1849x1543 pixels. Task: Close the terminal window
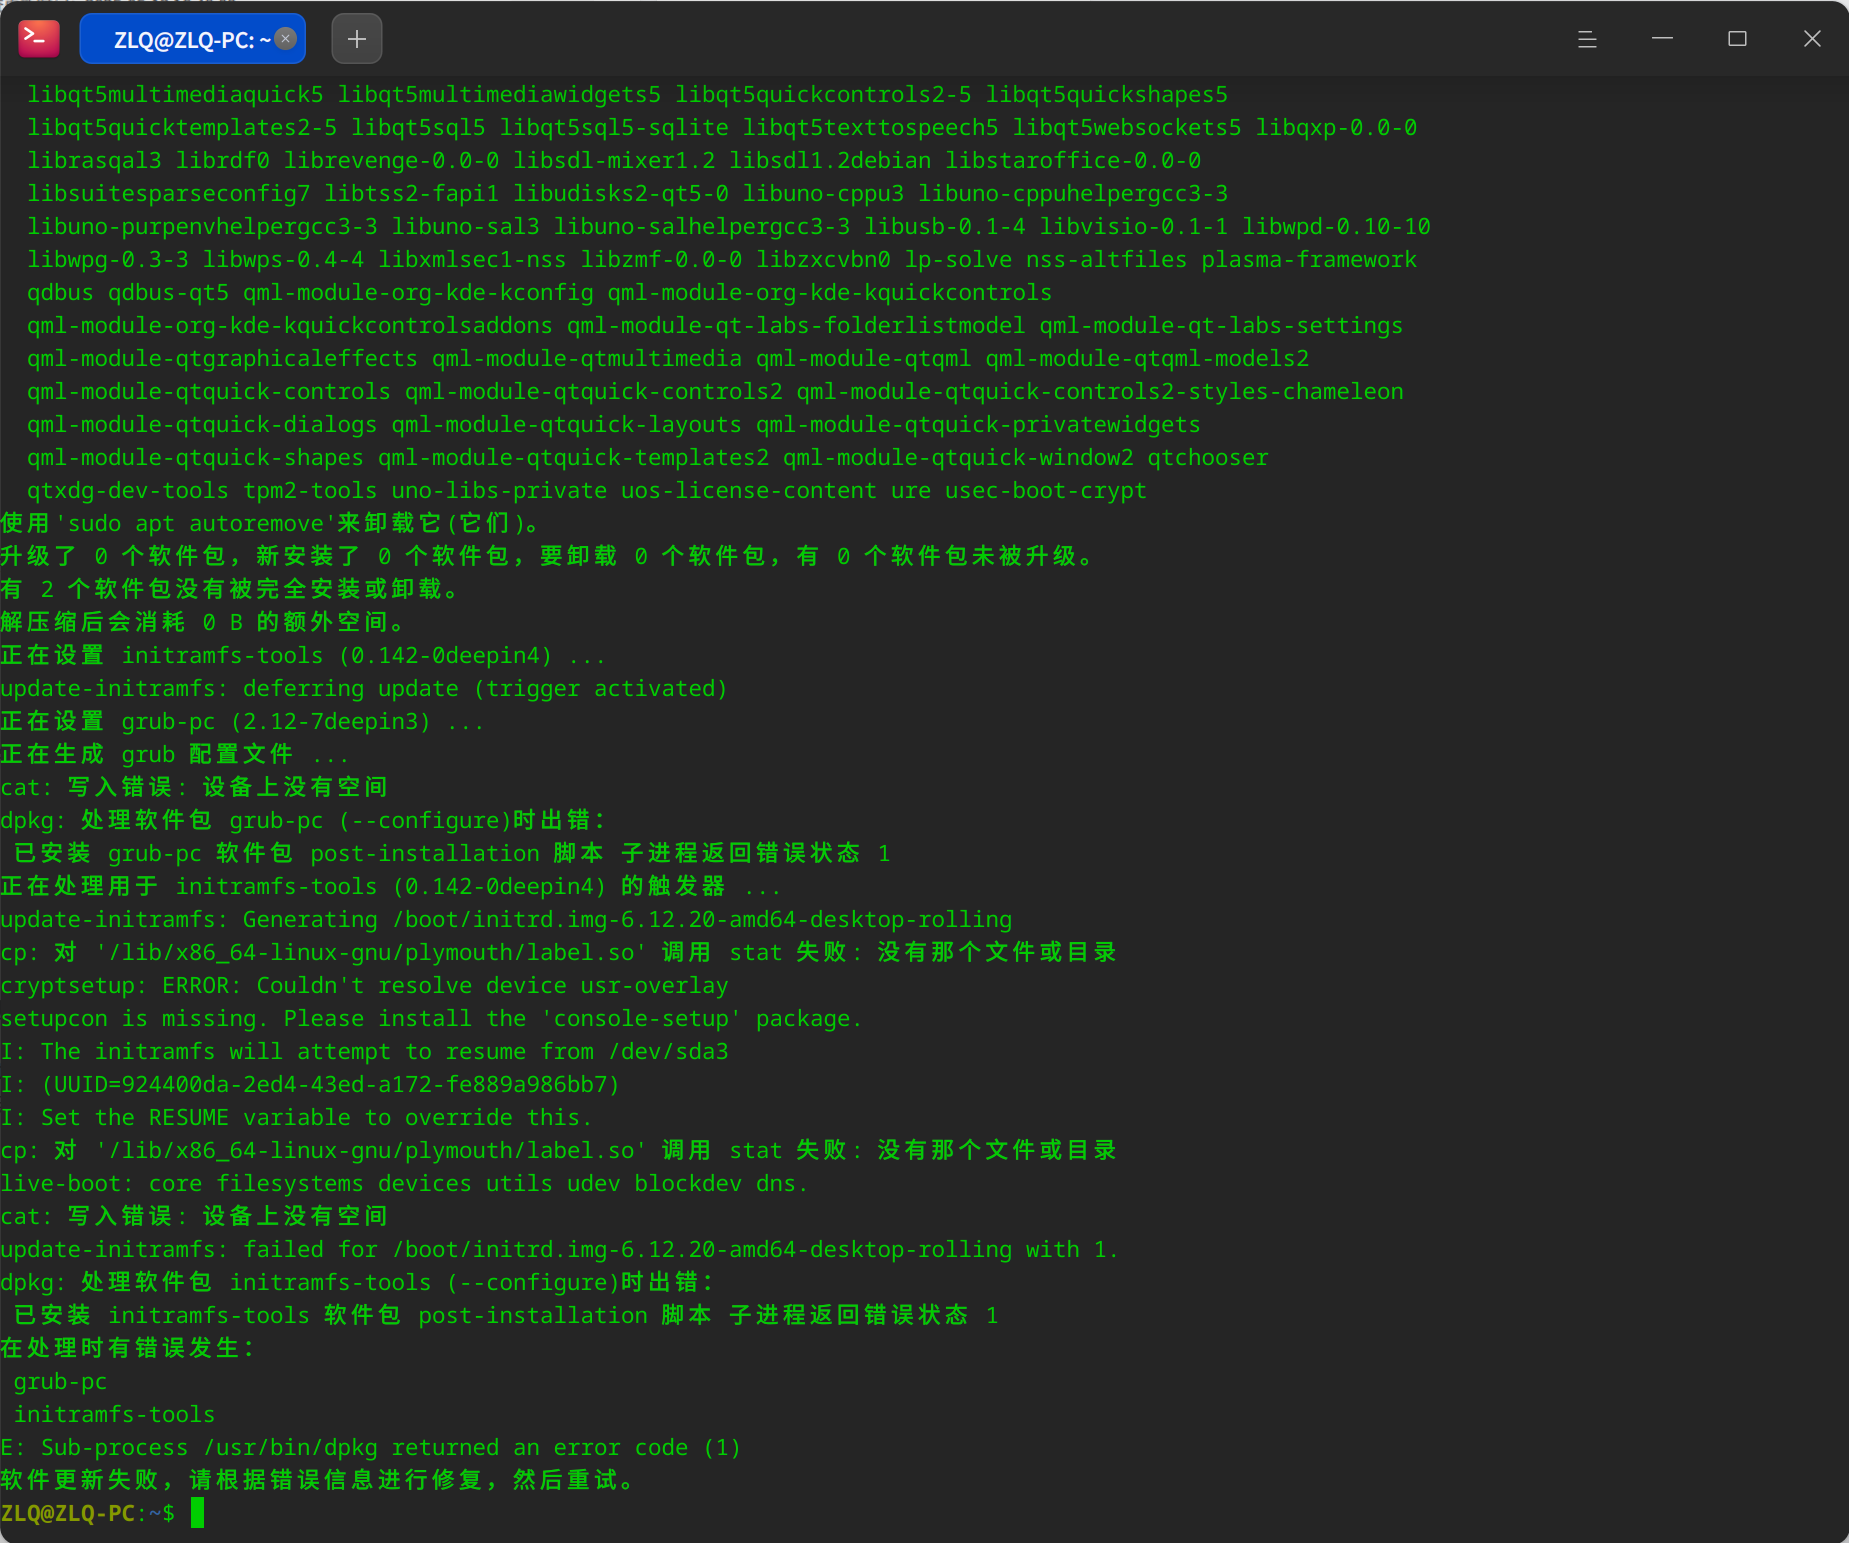point(1812,39)
